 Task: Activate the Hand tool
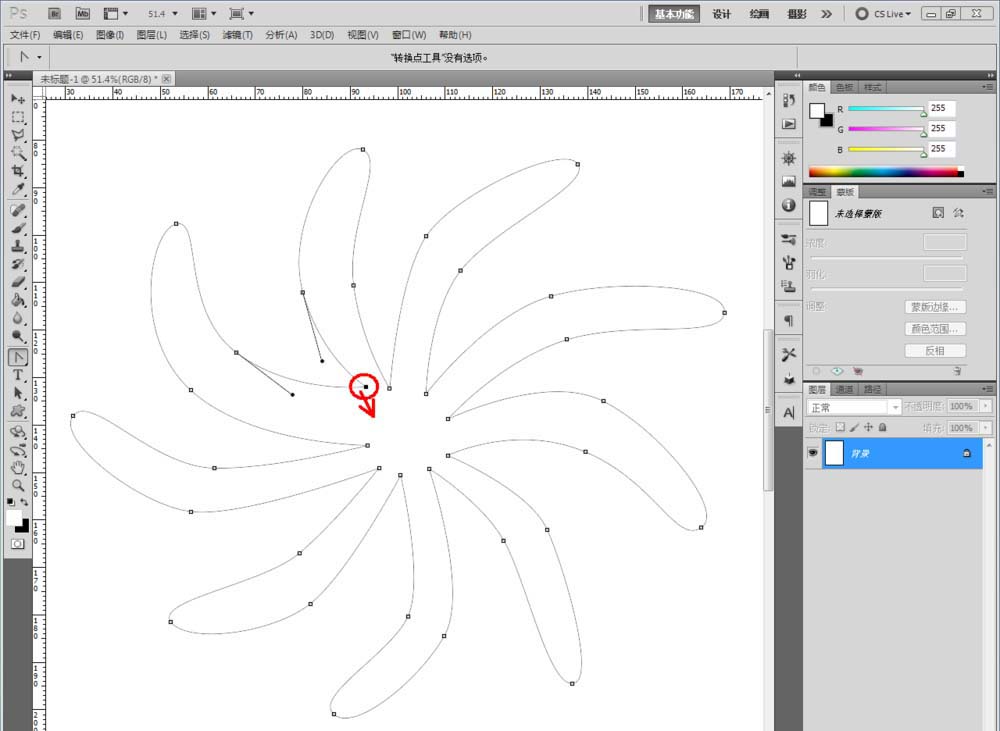coord(18,467)
